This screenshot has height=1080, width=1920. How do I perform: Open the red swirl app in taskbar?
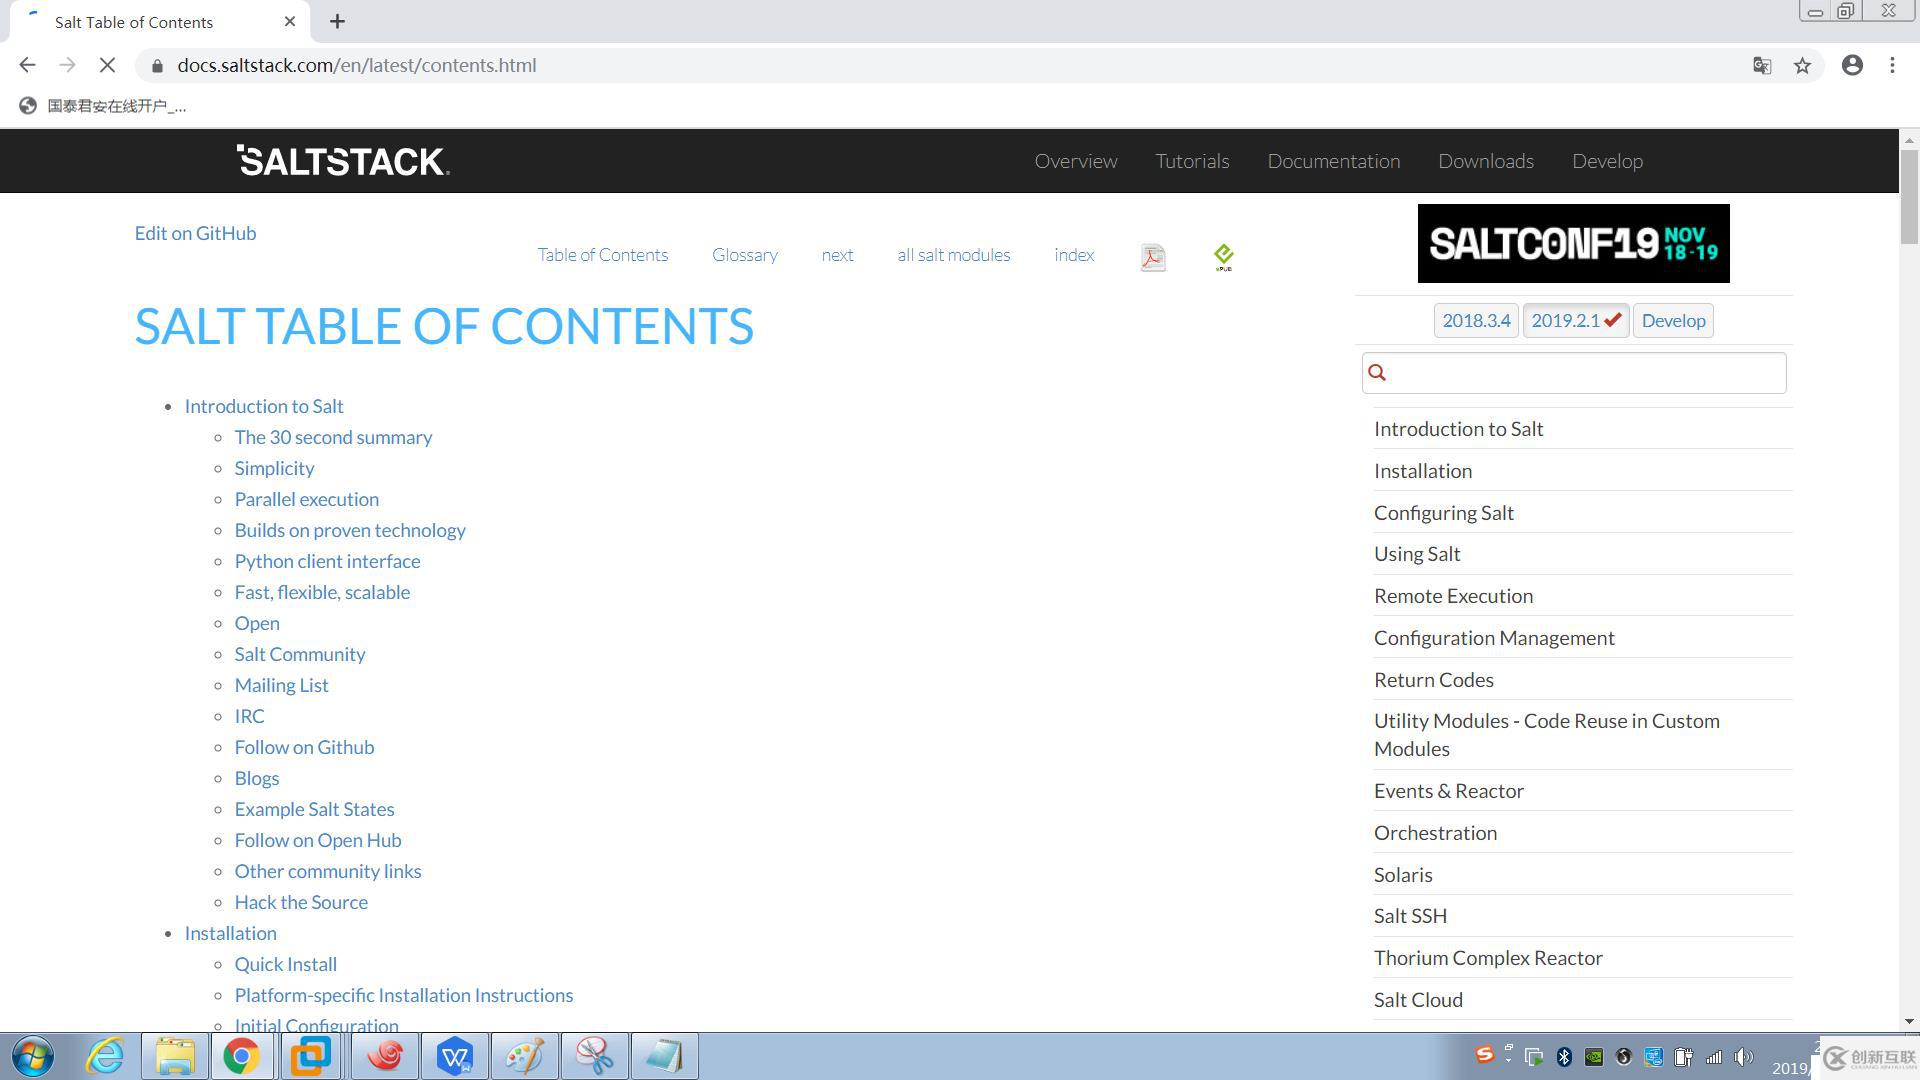pyautogui.click(x=385, y=1056)
